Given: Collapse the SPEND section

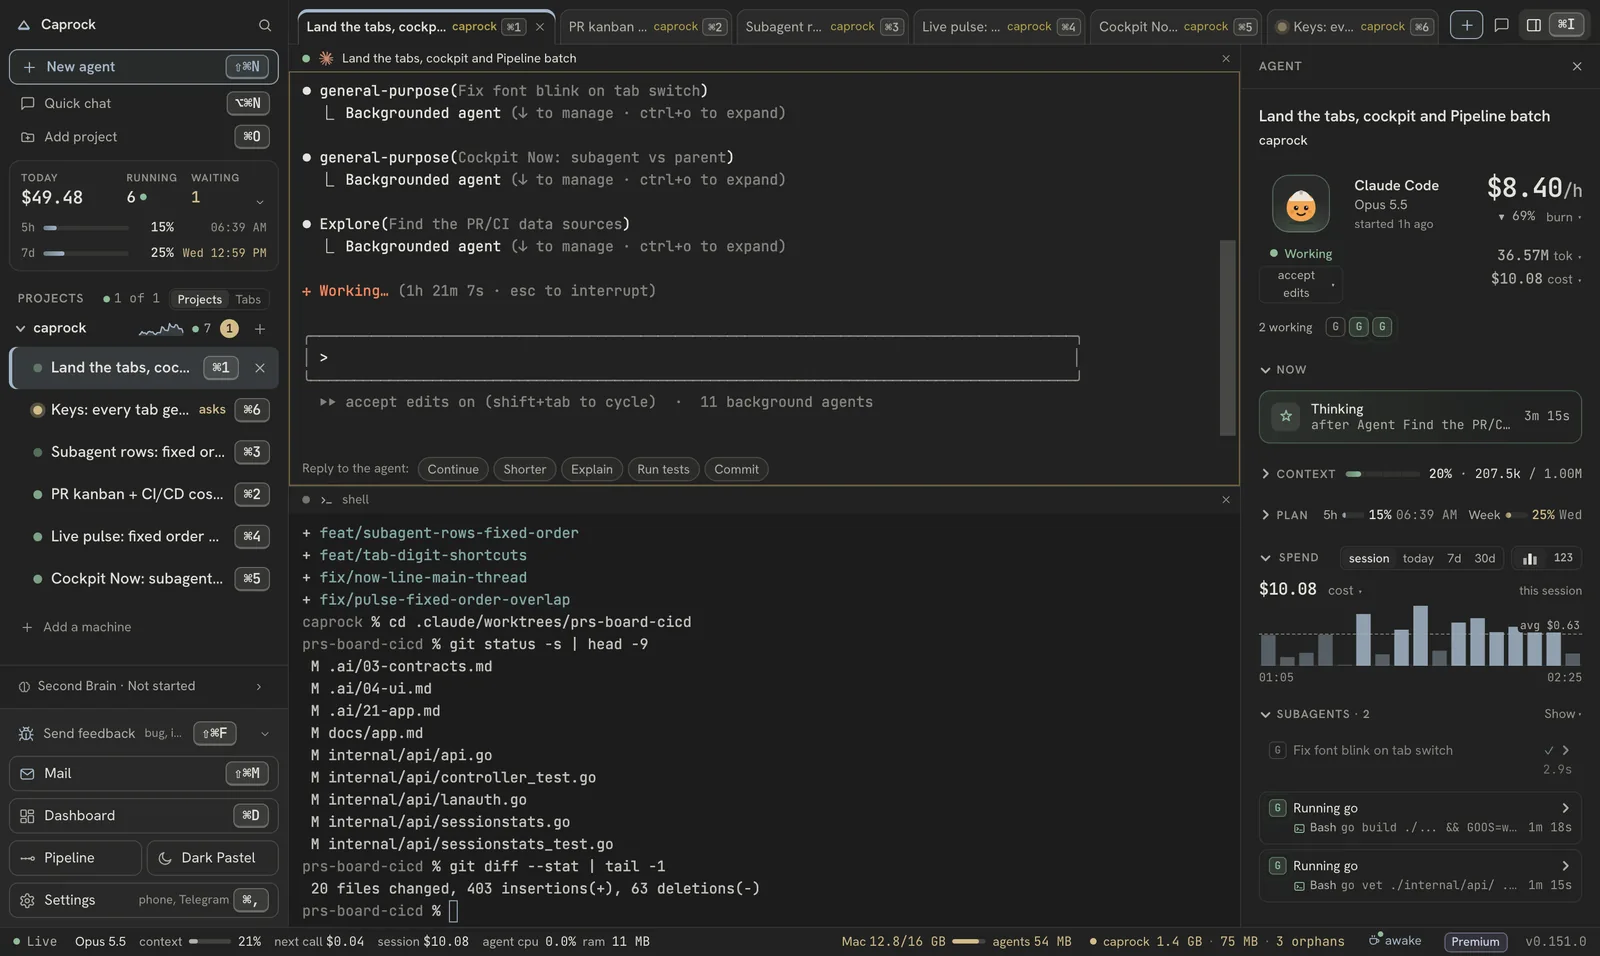Looking at the screenshot, I should tap(1265, 558).
